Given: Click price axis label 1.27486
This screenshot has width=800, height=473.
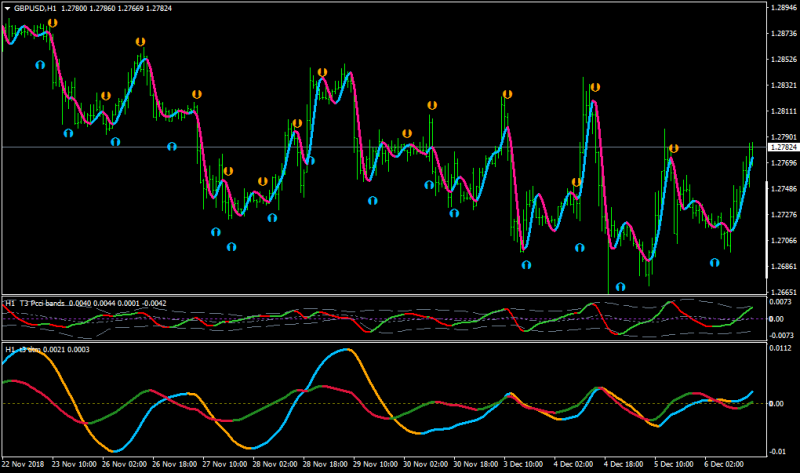Looking at the screenshot, I should pos(784,189).
